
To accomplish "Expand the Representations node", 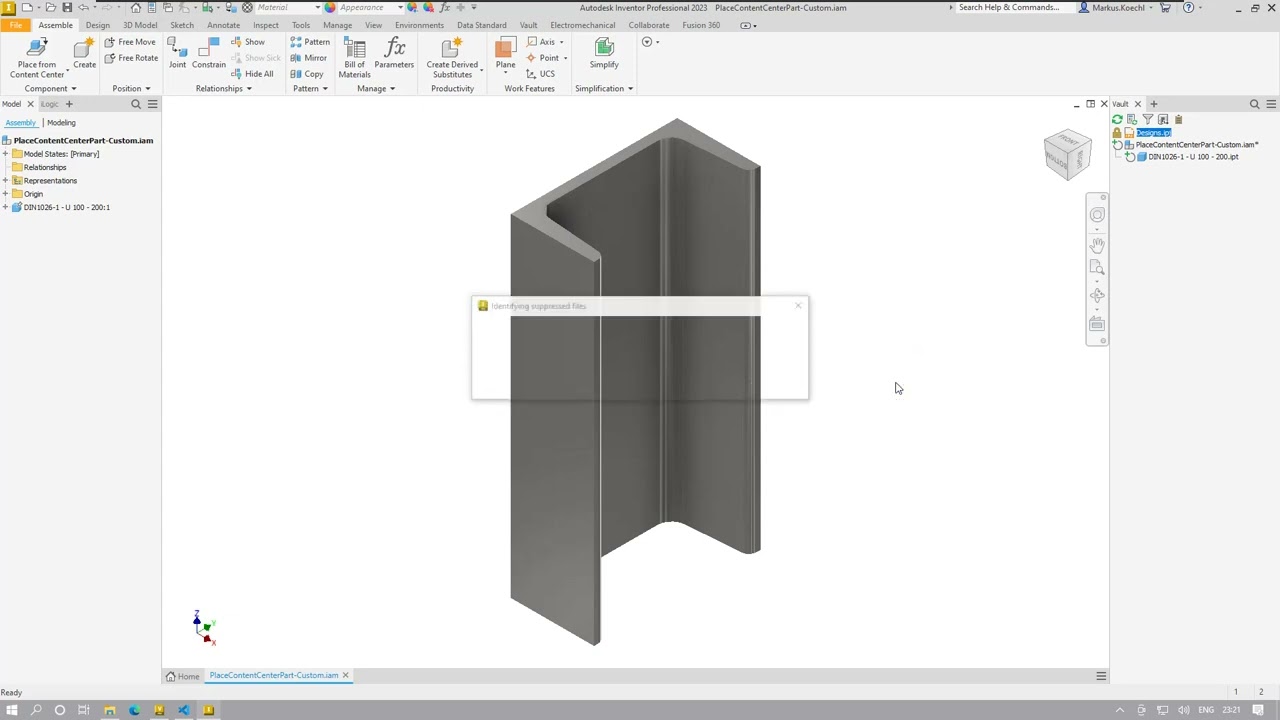I will click(x=5, y=181).
